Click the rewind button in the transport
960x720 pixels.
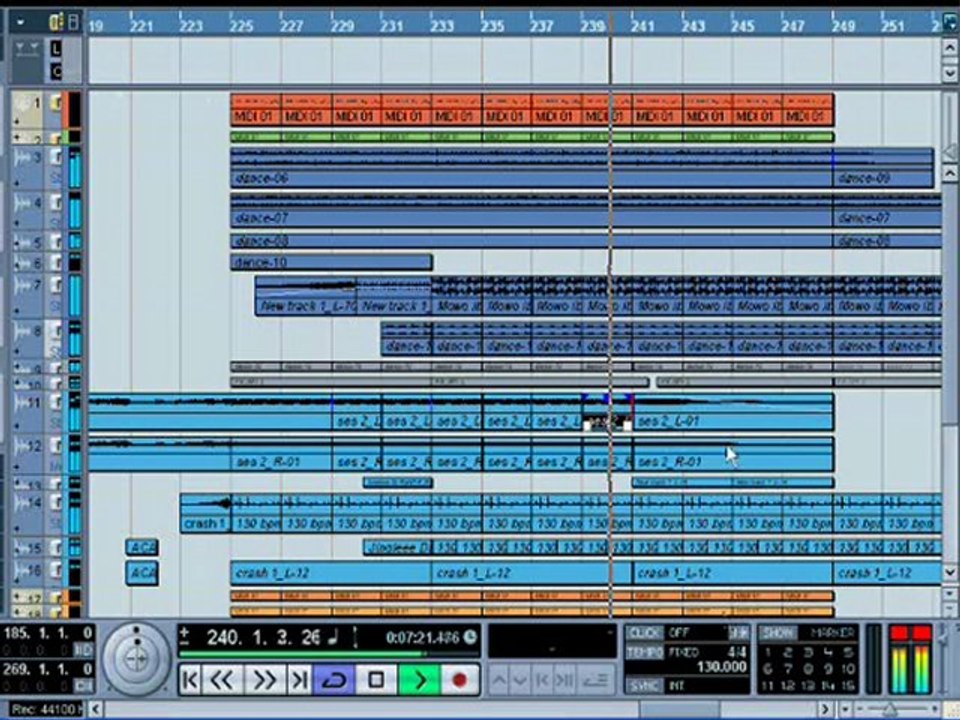(222, 680)
